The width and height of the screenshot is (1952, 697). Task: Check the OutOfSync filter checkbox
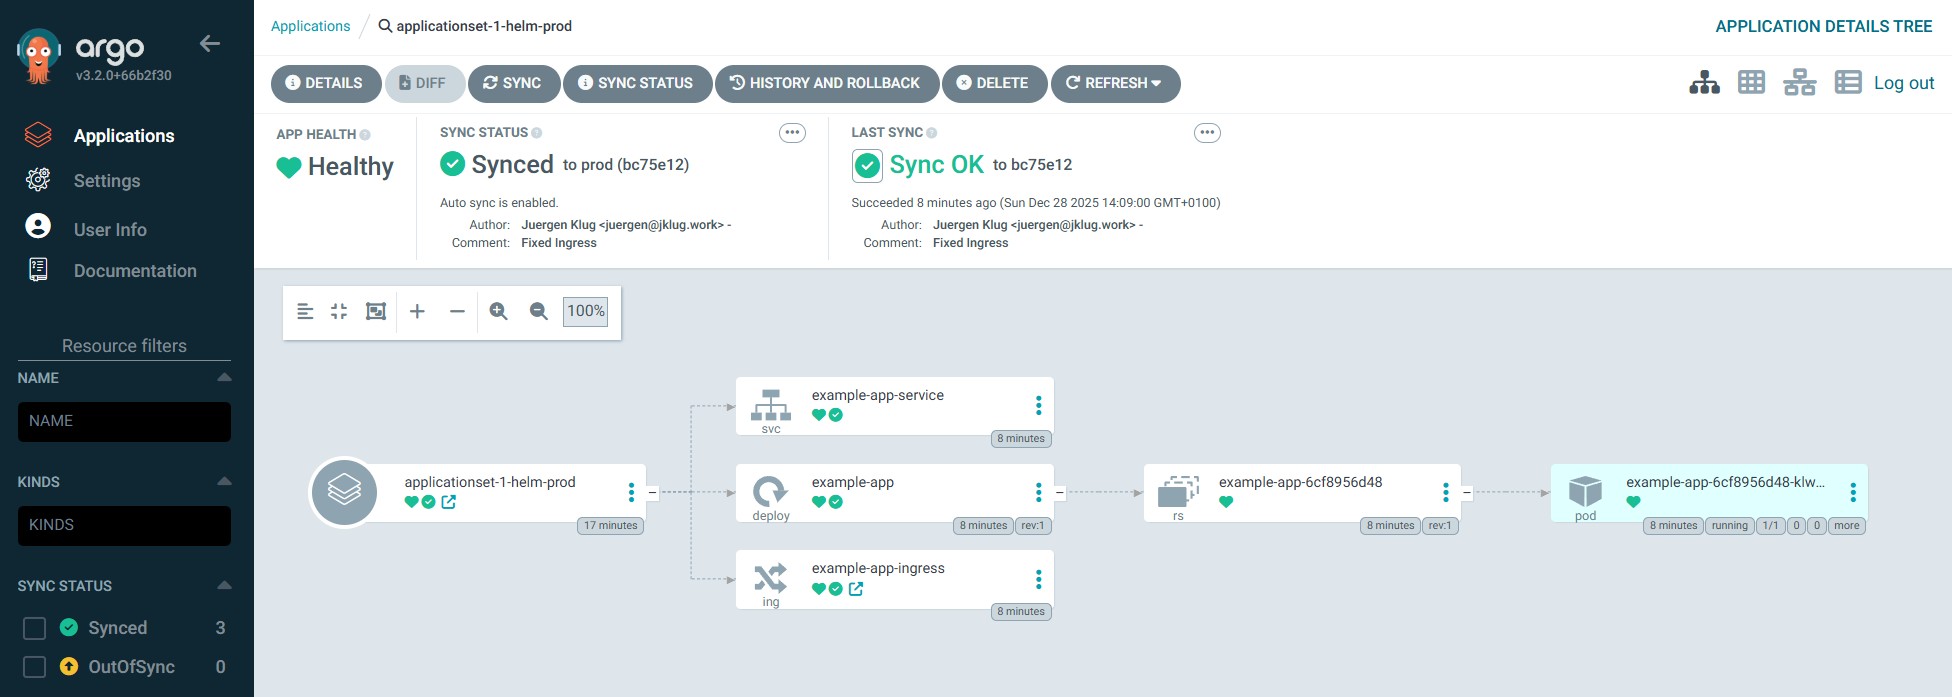point(34,667)
